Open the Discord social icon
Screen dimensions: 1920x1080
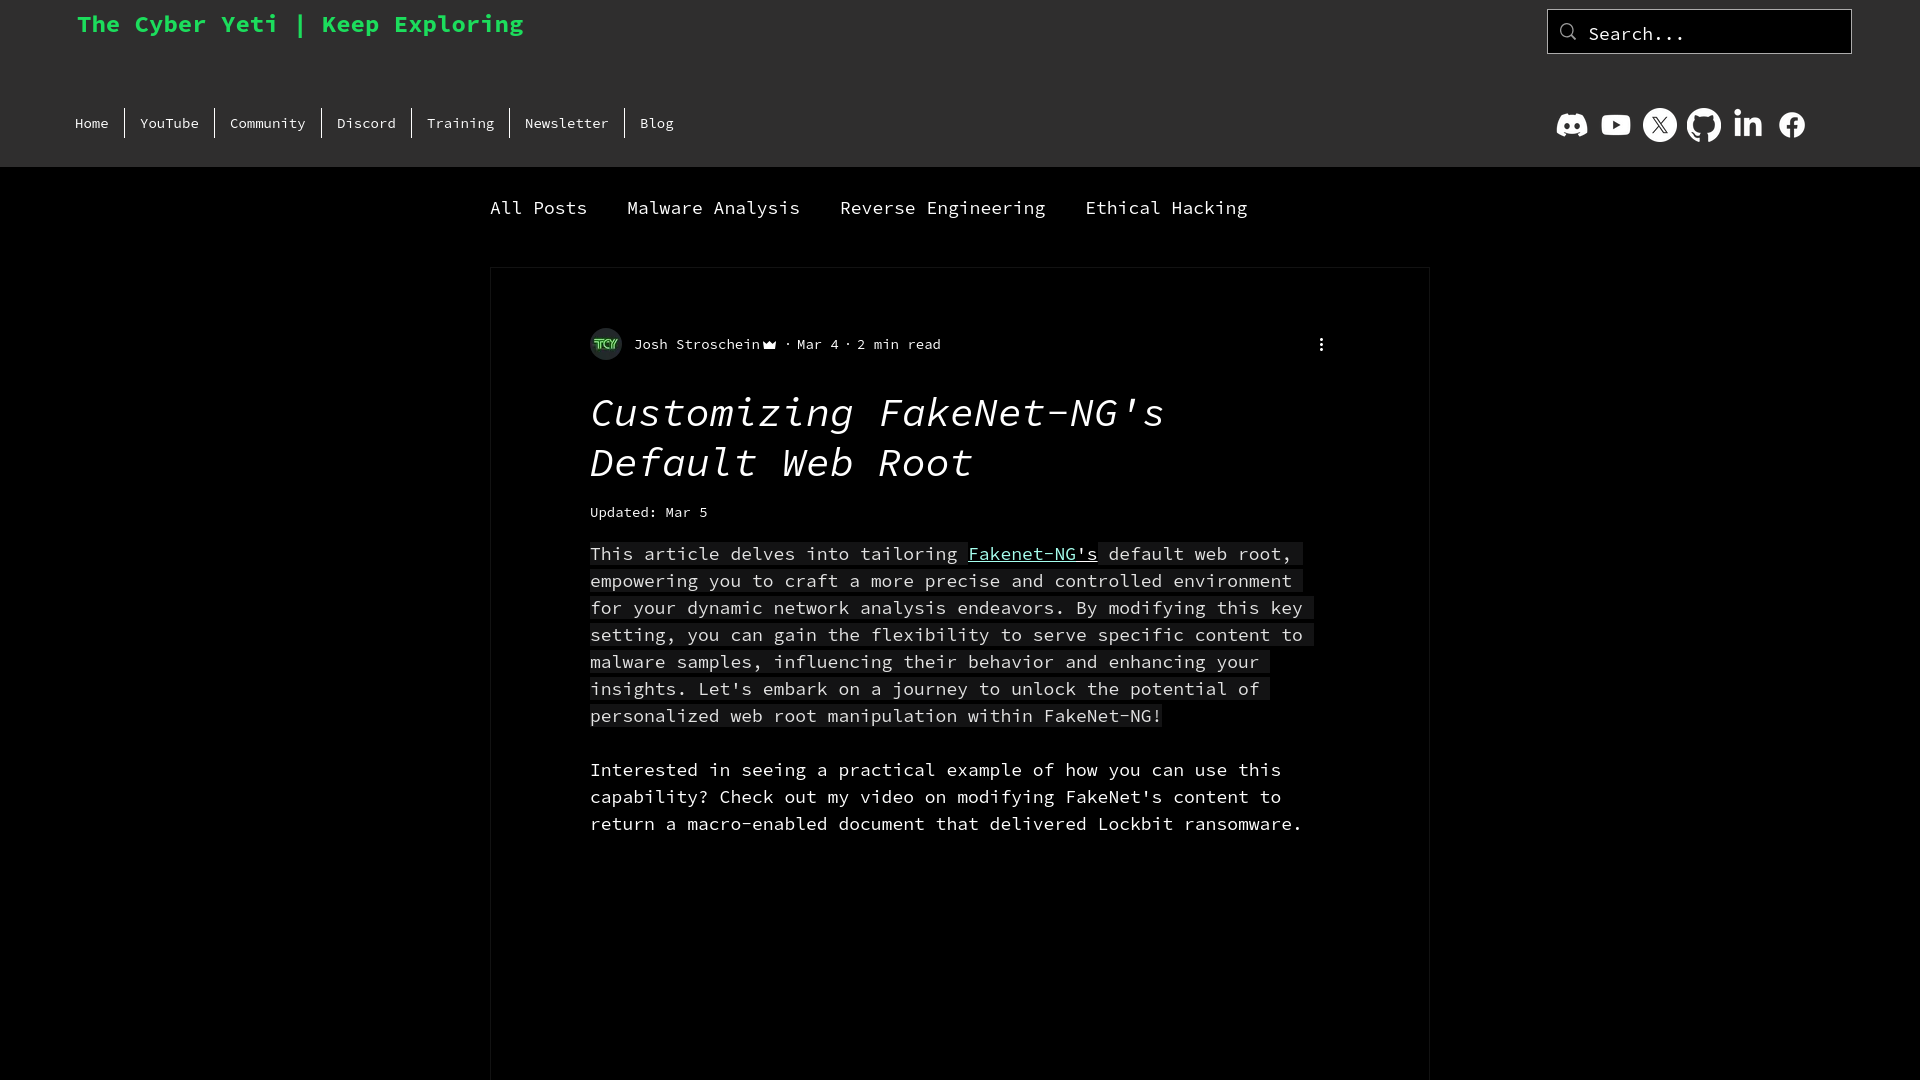coord(1571,125)
